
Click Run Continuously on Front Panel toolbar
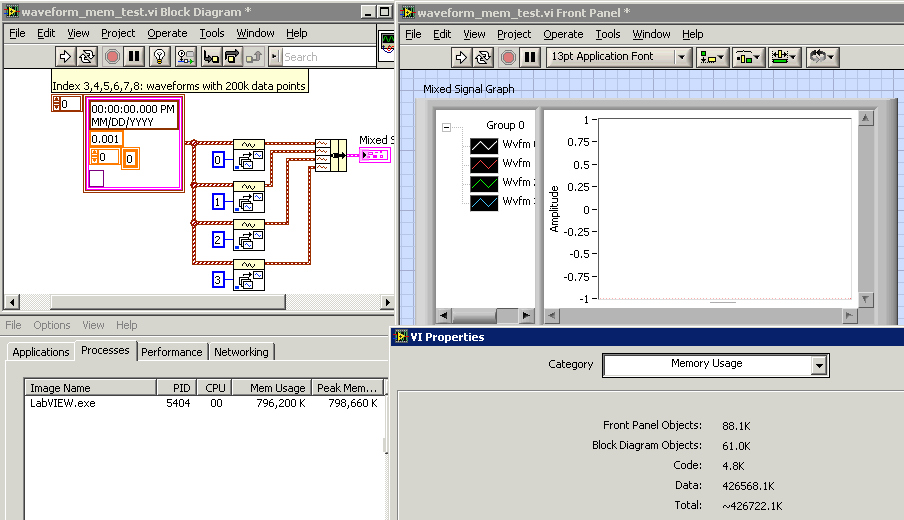tap(483, 57)
